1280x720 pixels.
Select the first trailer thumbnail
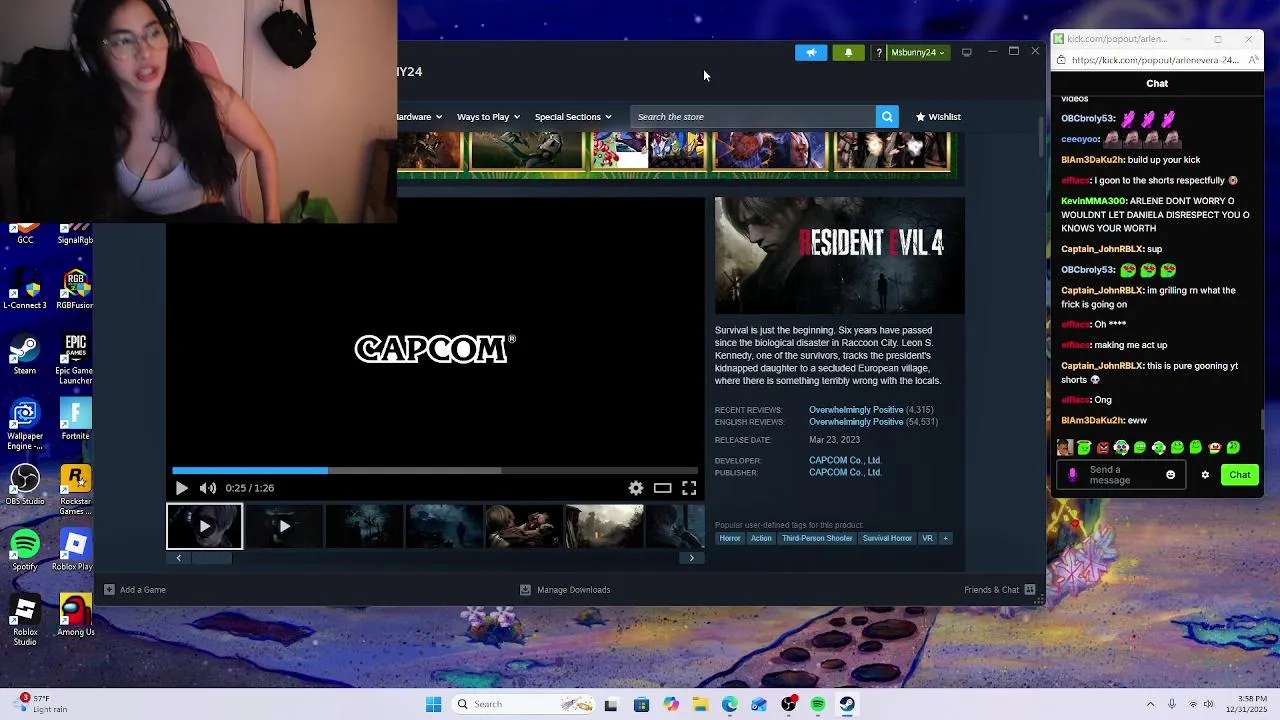coord(204,526)
